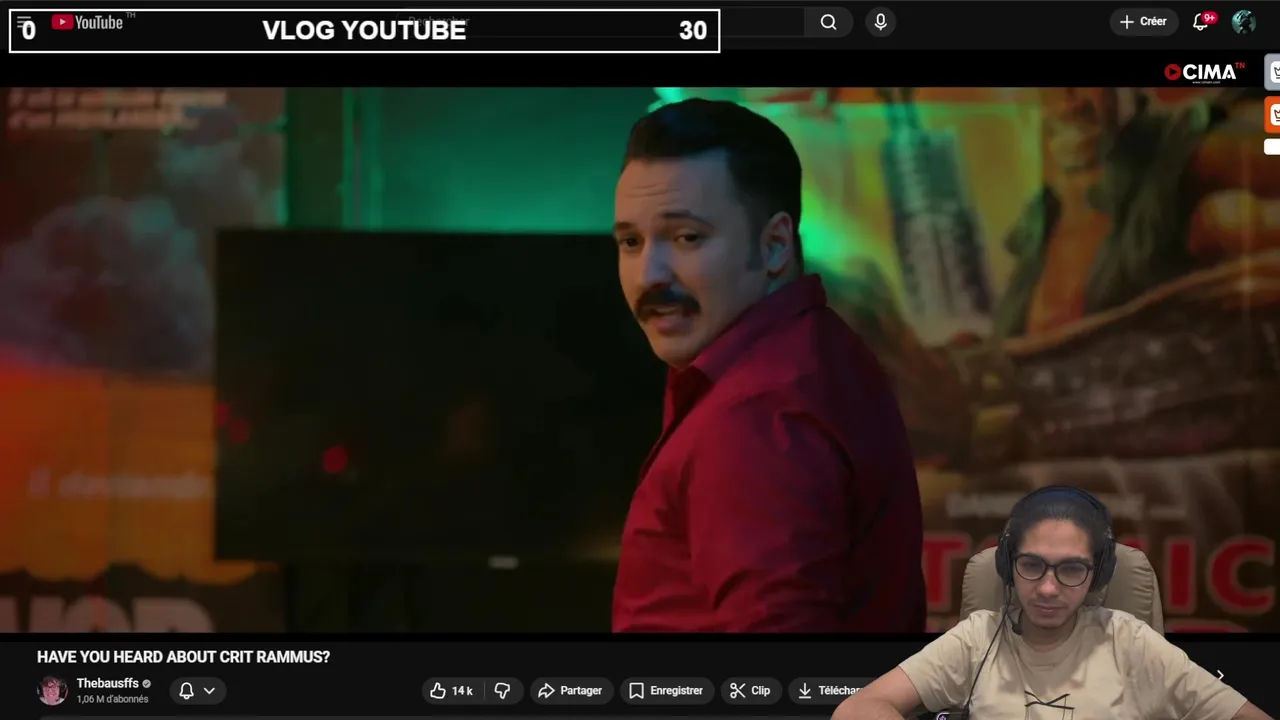
Task: Create a Clip with scissors button
Action: tap(750, 691)
